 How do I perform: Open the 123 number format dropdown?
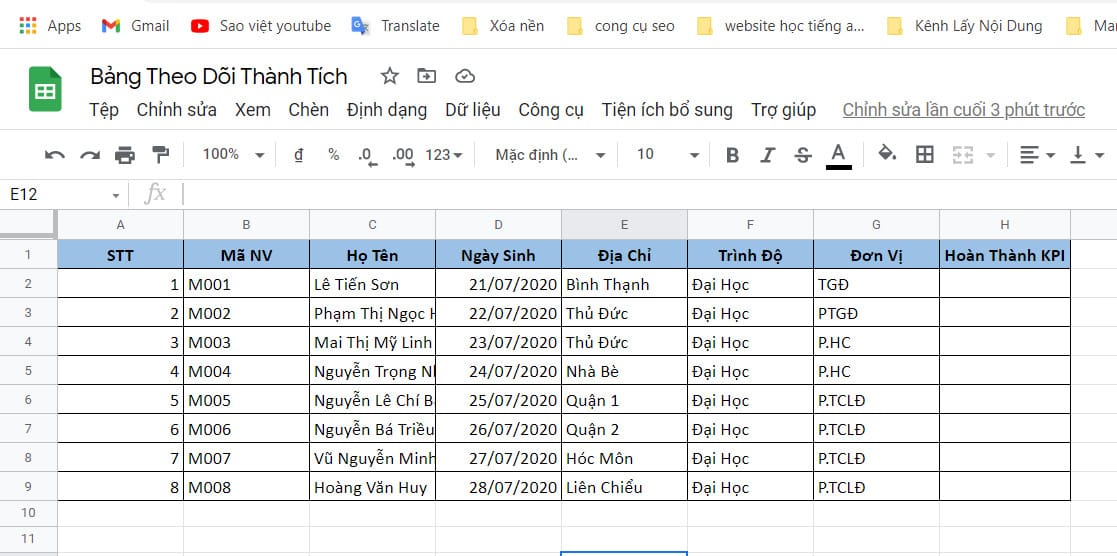444,155
